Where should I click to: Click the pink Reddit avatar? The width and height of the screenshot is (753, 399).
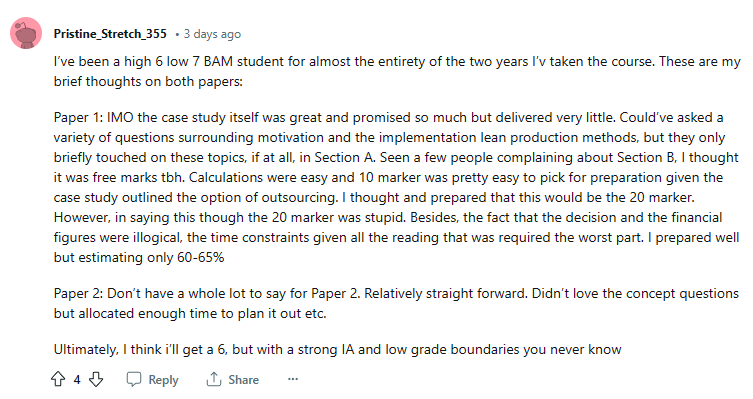[26, 33]
